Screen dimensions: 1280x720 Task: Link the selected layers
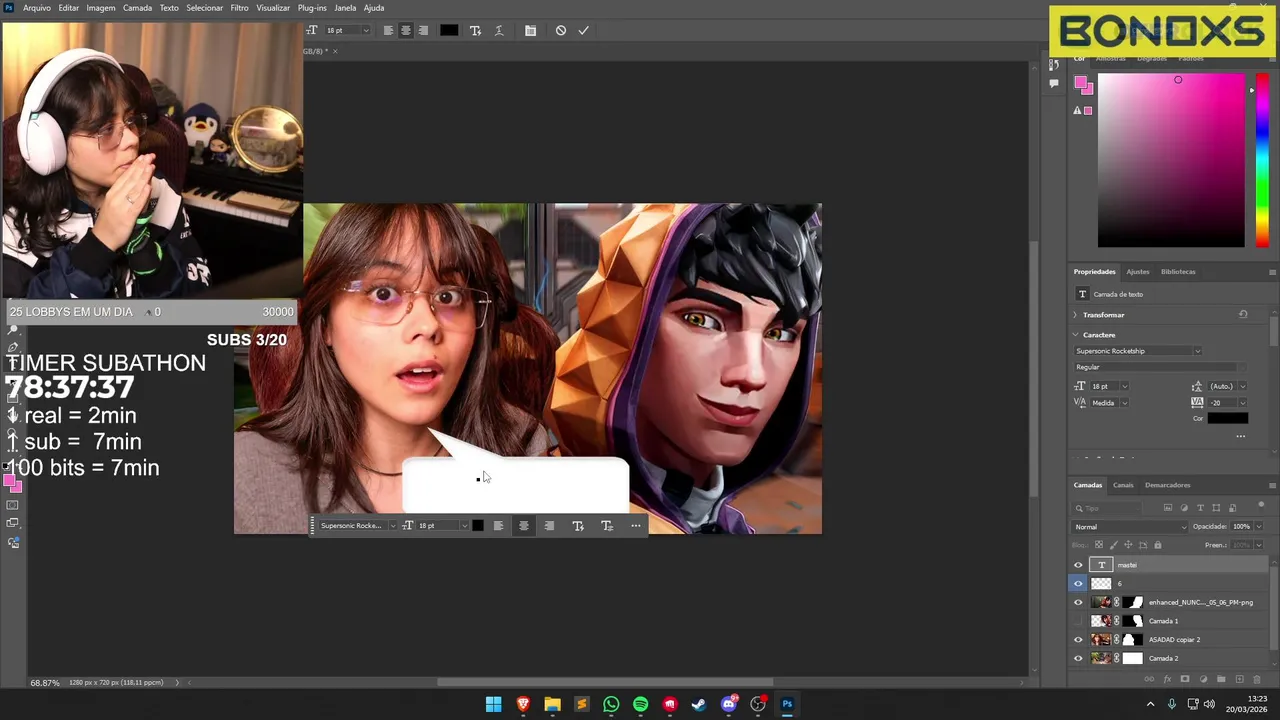(x=1149, y=679)
